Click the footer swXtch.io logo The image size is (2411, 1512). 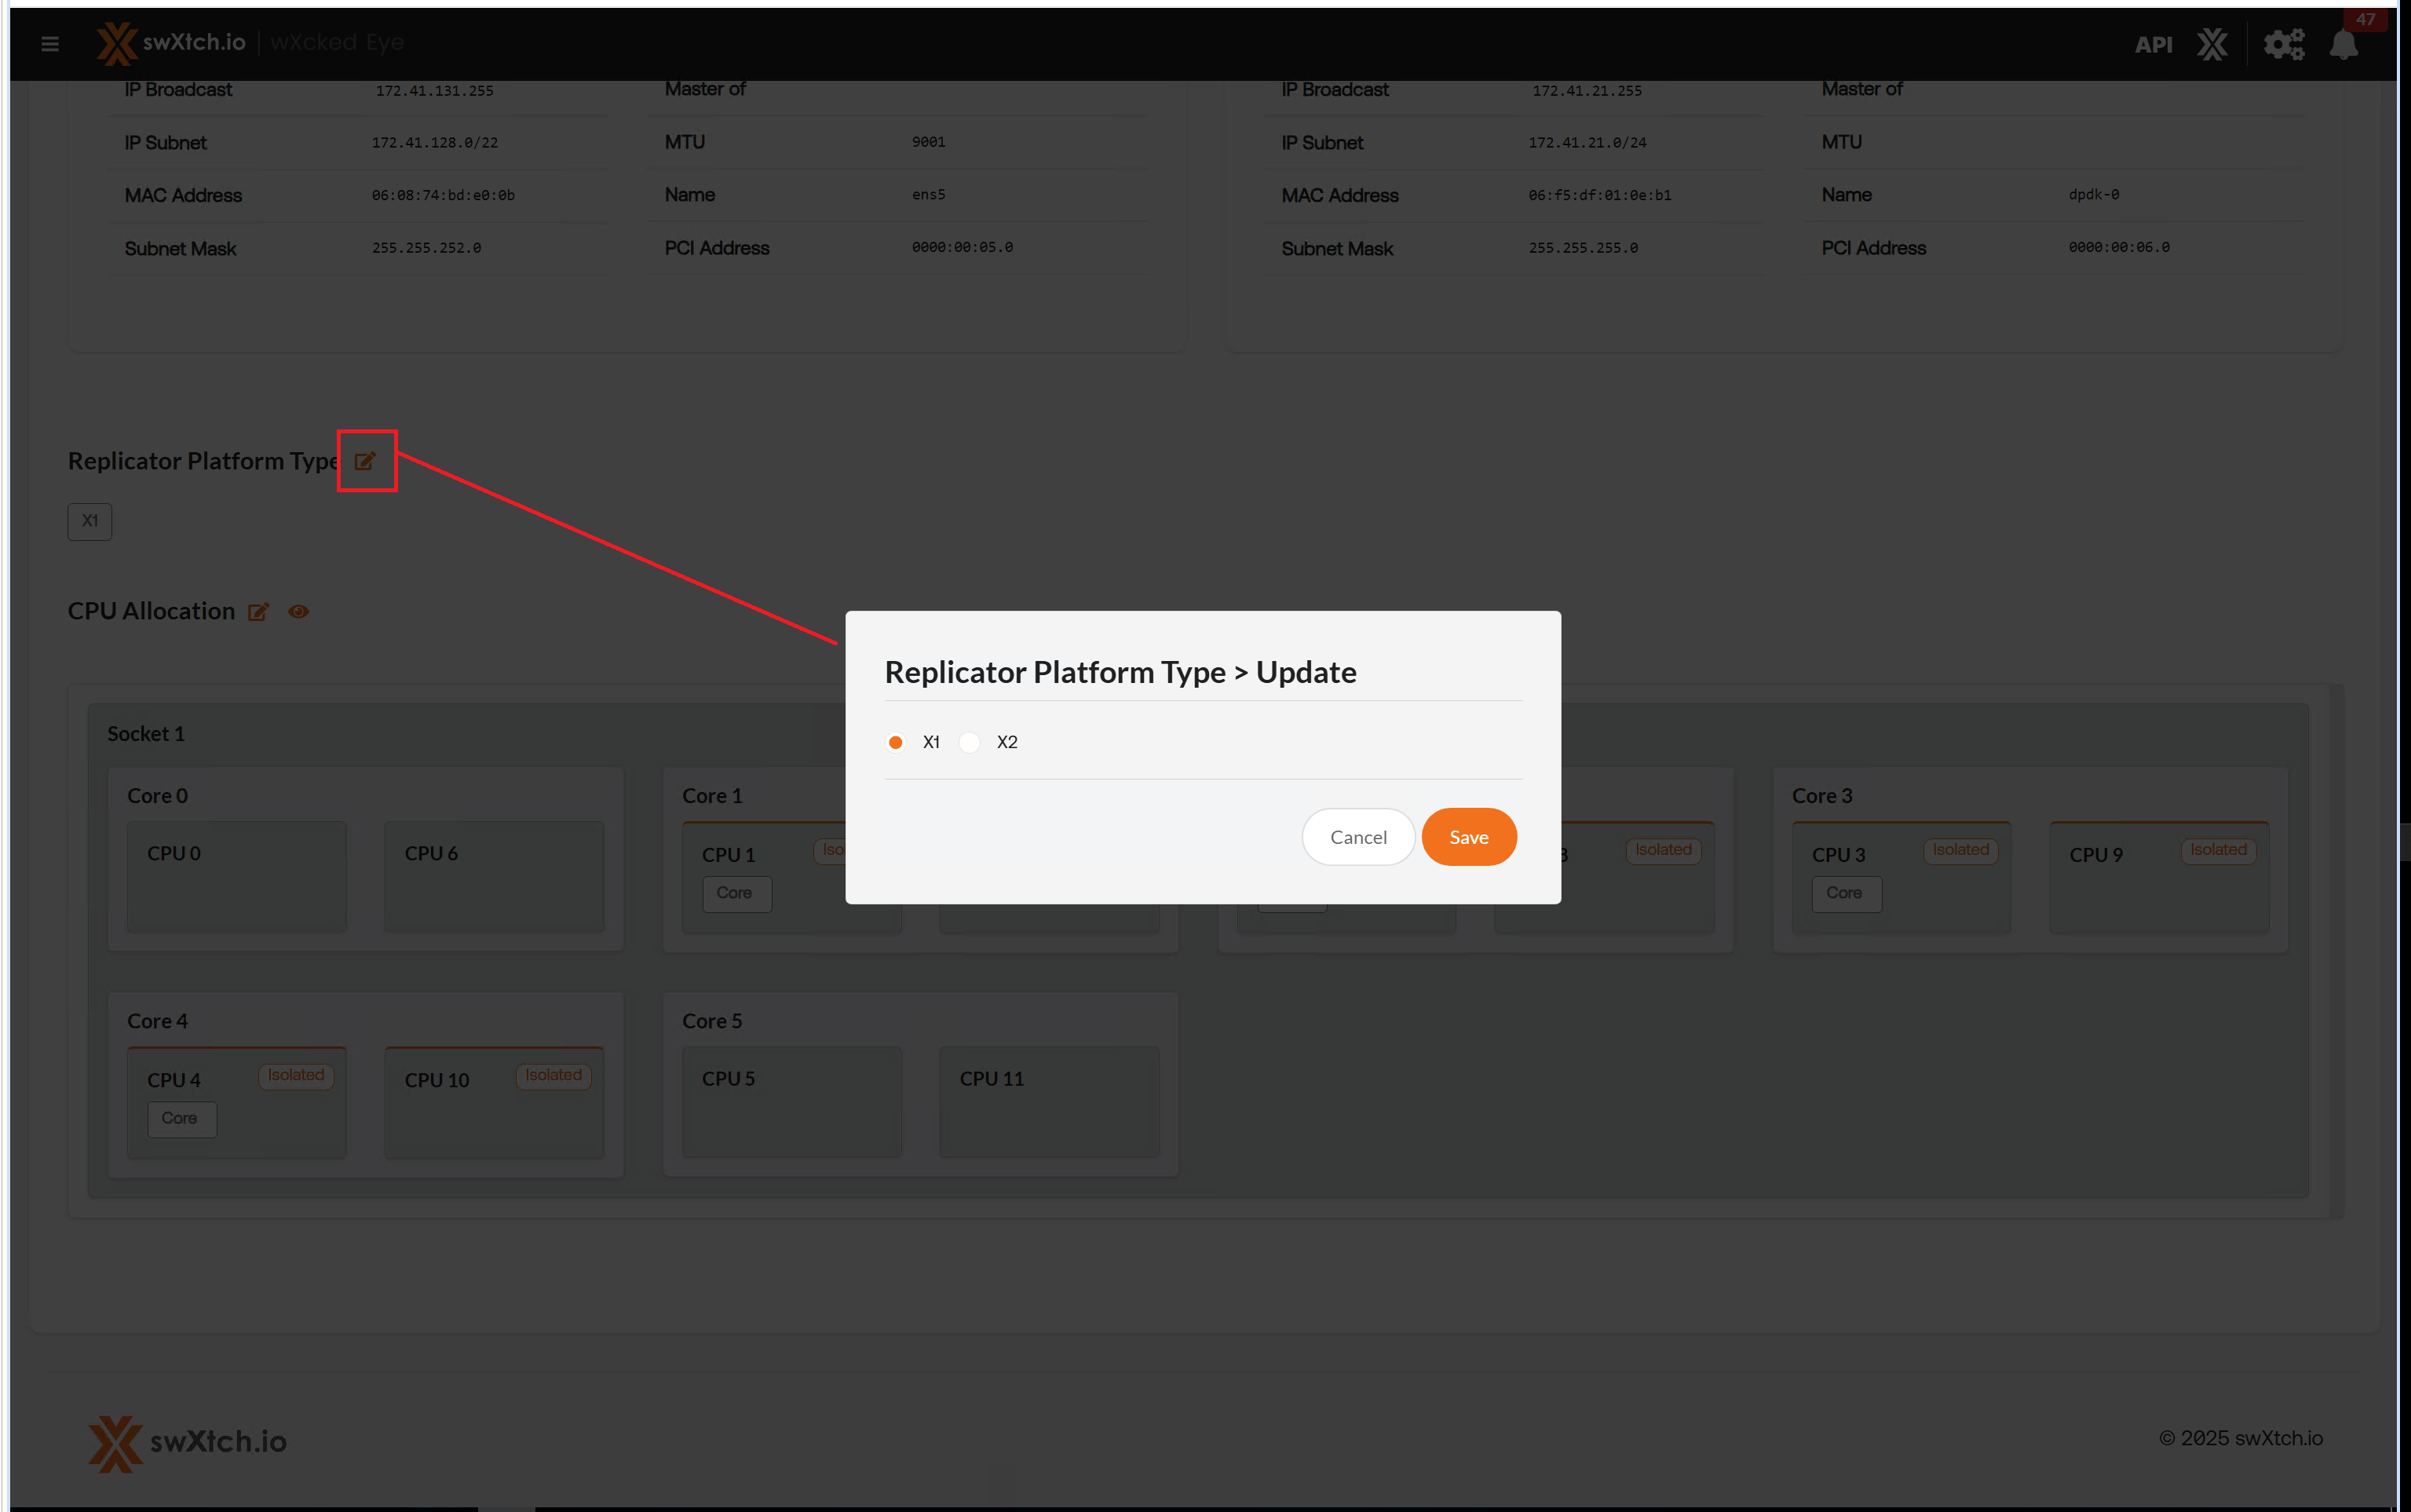tap(187, 1441)
